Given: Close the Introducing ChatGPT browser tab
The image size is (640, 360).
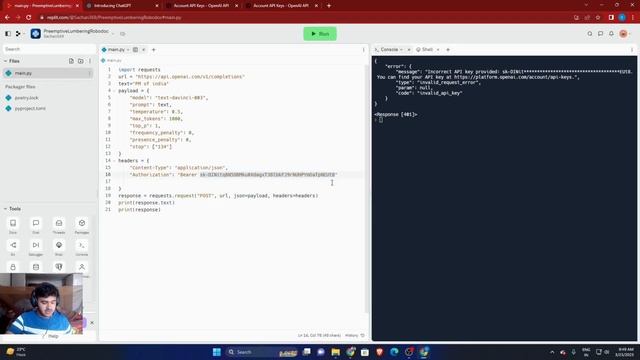Looking at the screenshot, I should (x=157, y=6).
